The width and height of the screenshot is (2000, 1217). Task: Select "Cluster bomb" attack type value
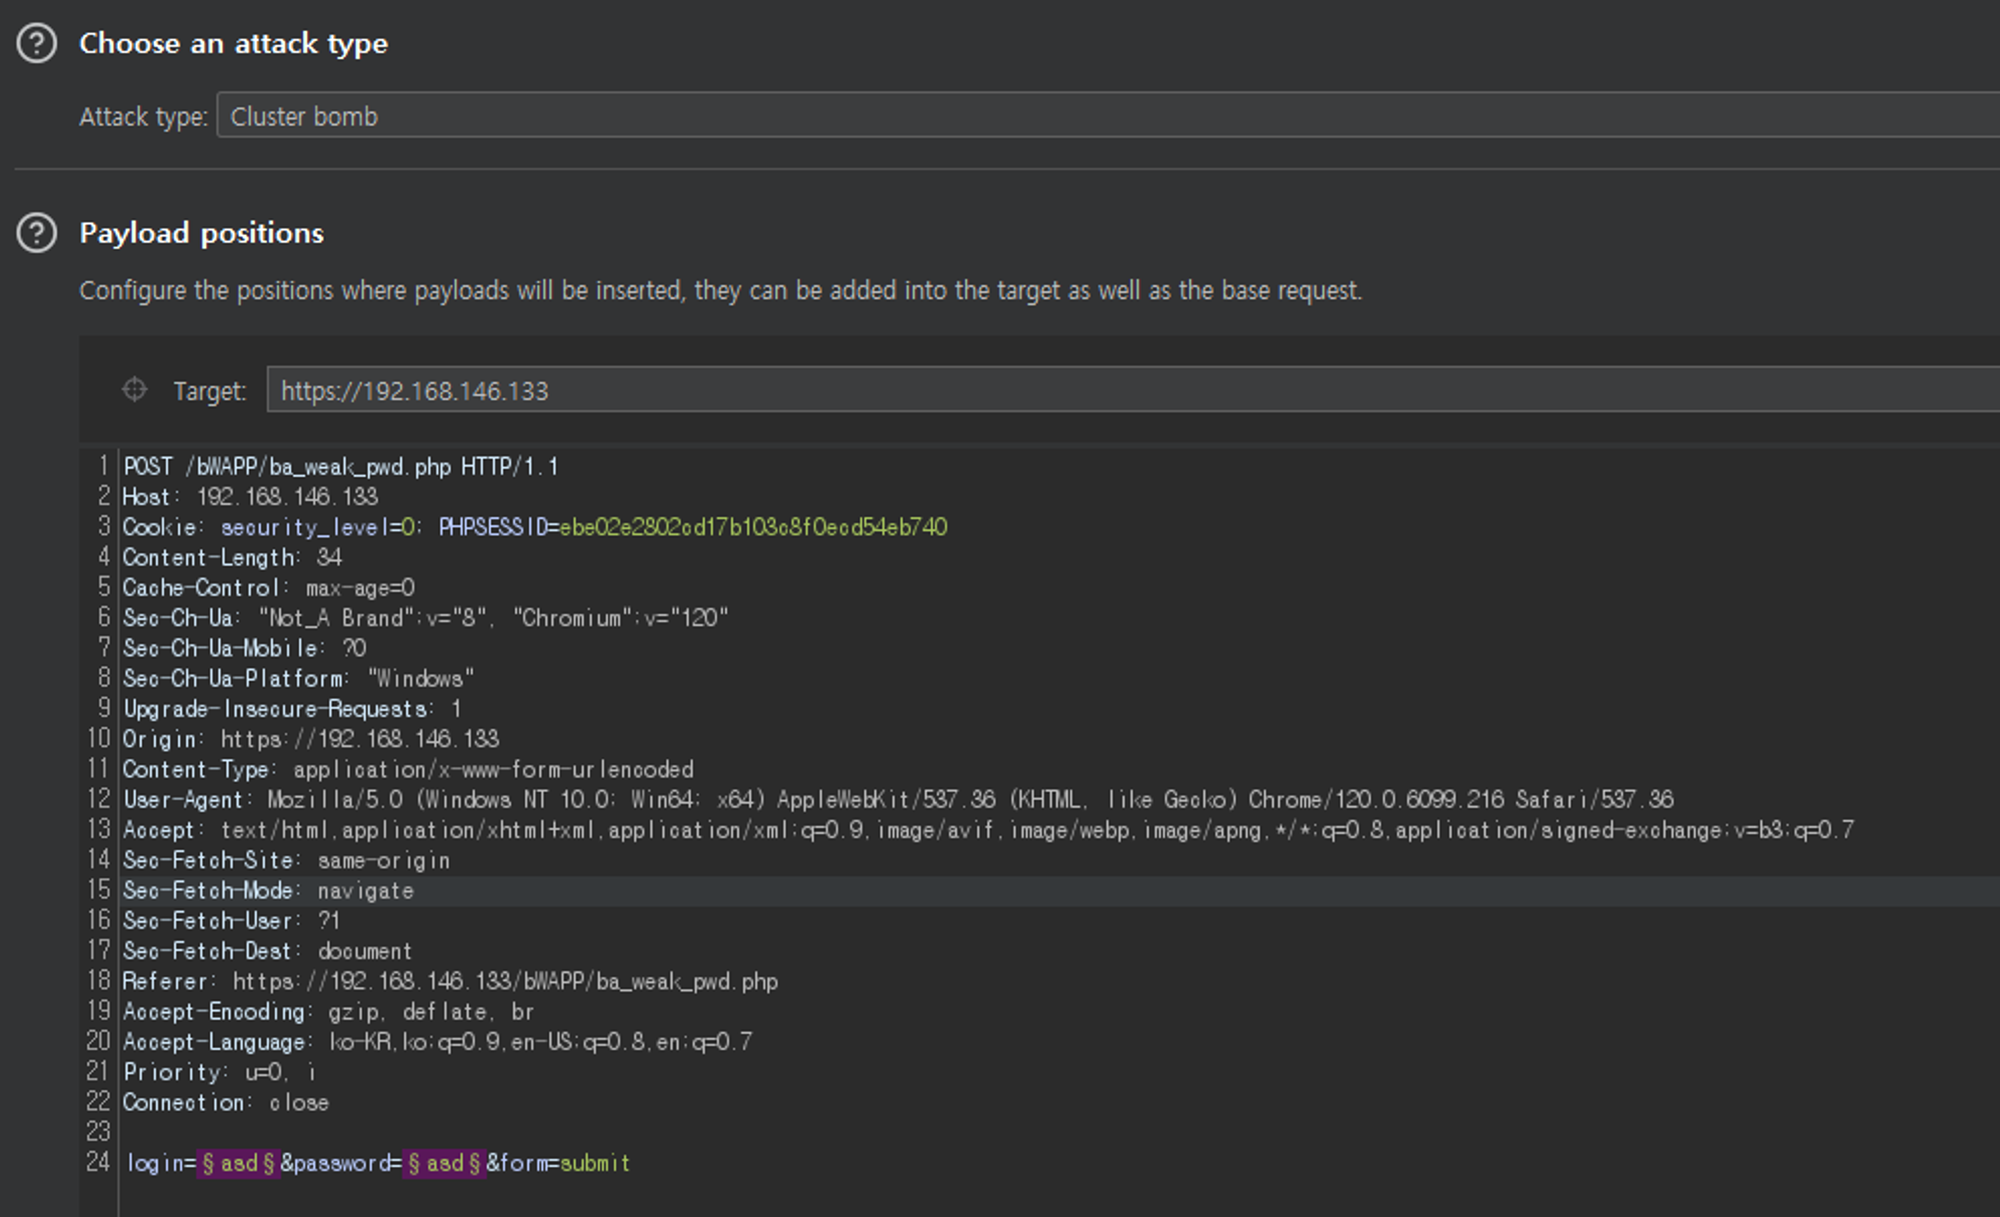[303, 116]
